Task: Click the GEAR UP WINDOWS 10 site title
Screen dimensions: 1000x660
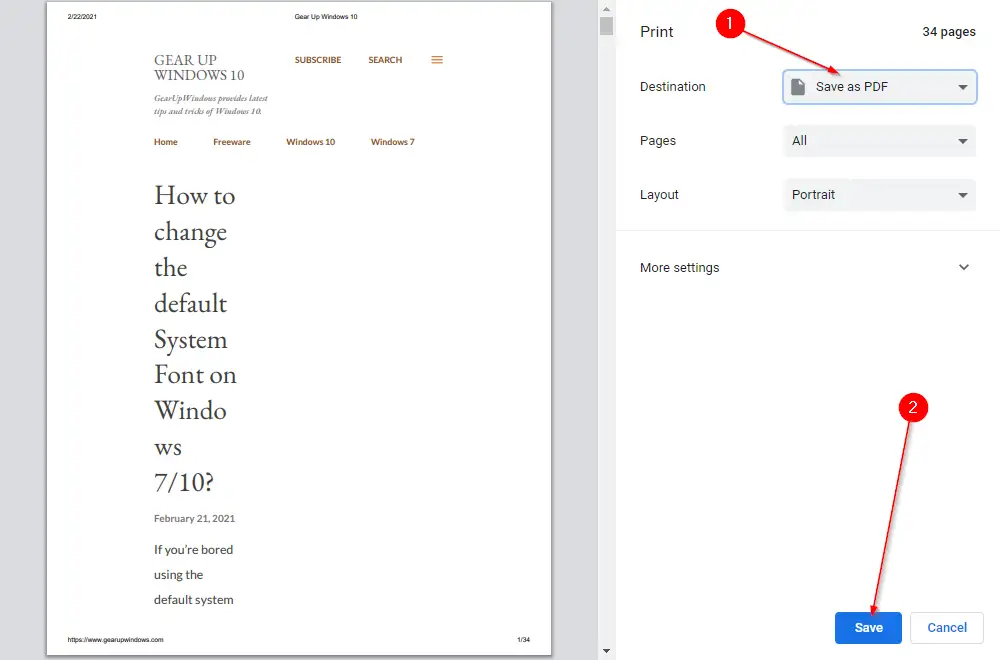Action: pos(199,68)
